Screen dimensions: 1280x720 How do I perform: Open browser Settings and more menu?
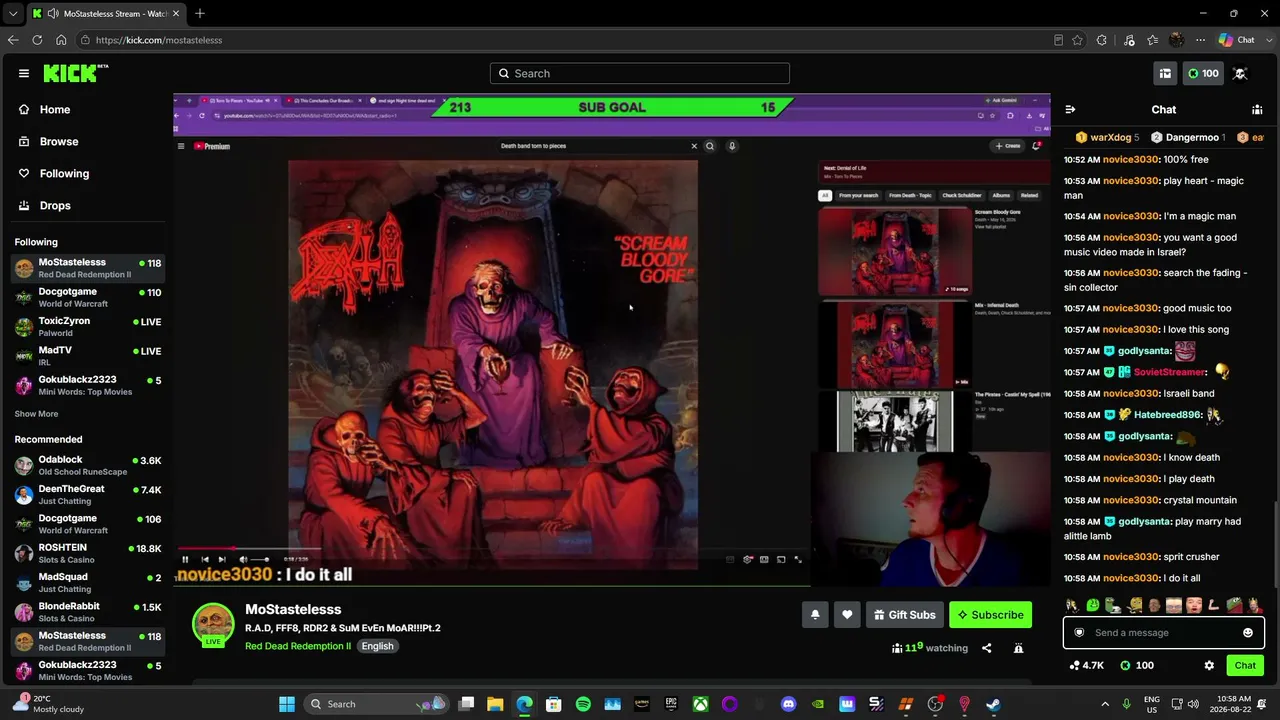(x=1200, y=40)
